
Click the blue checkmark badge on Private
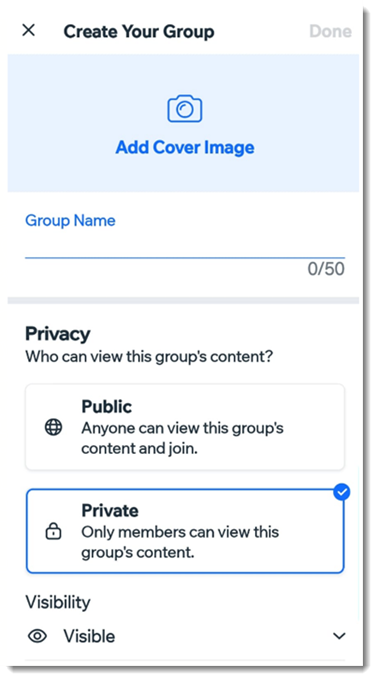(342, 492)
